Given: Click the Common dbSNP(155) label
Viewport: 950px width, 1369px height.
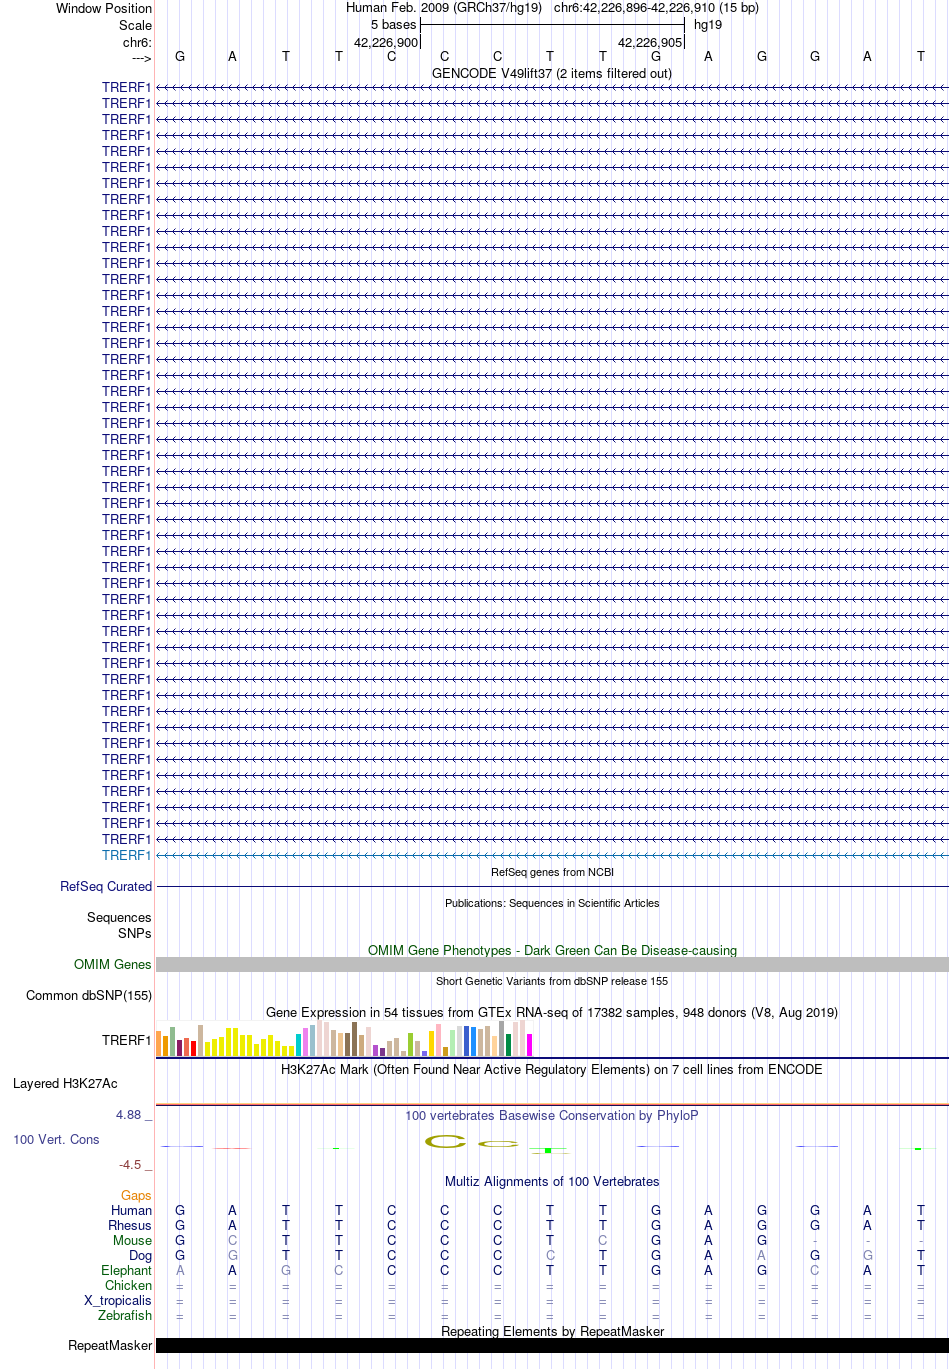Looking at the screenshot, I should tap(89, 995).
